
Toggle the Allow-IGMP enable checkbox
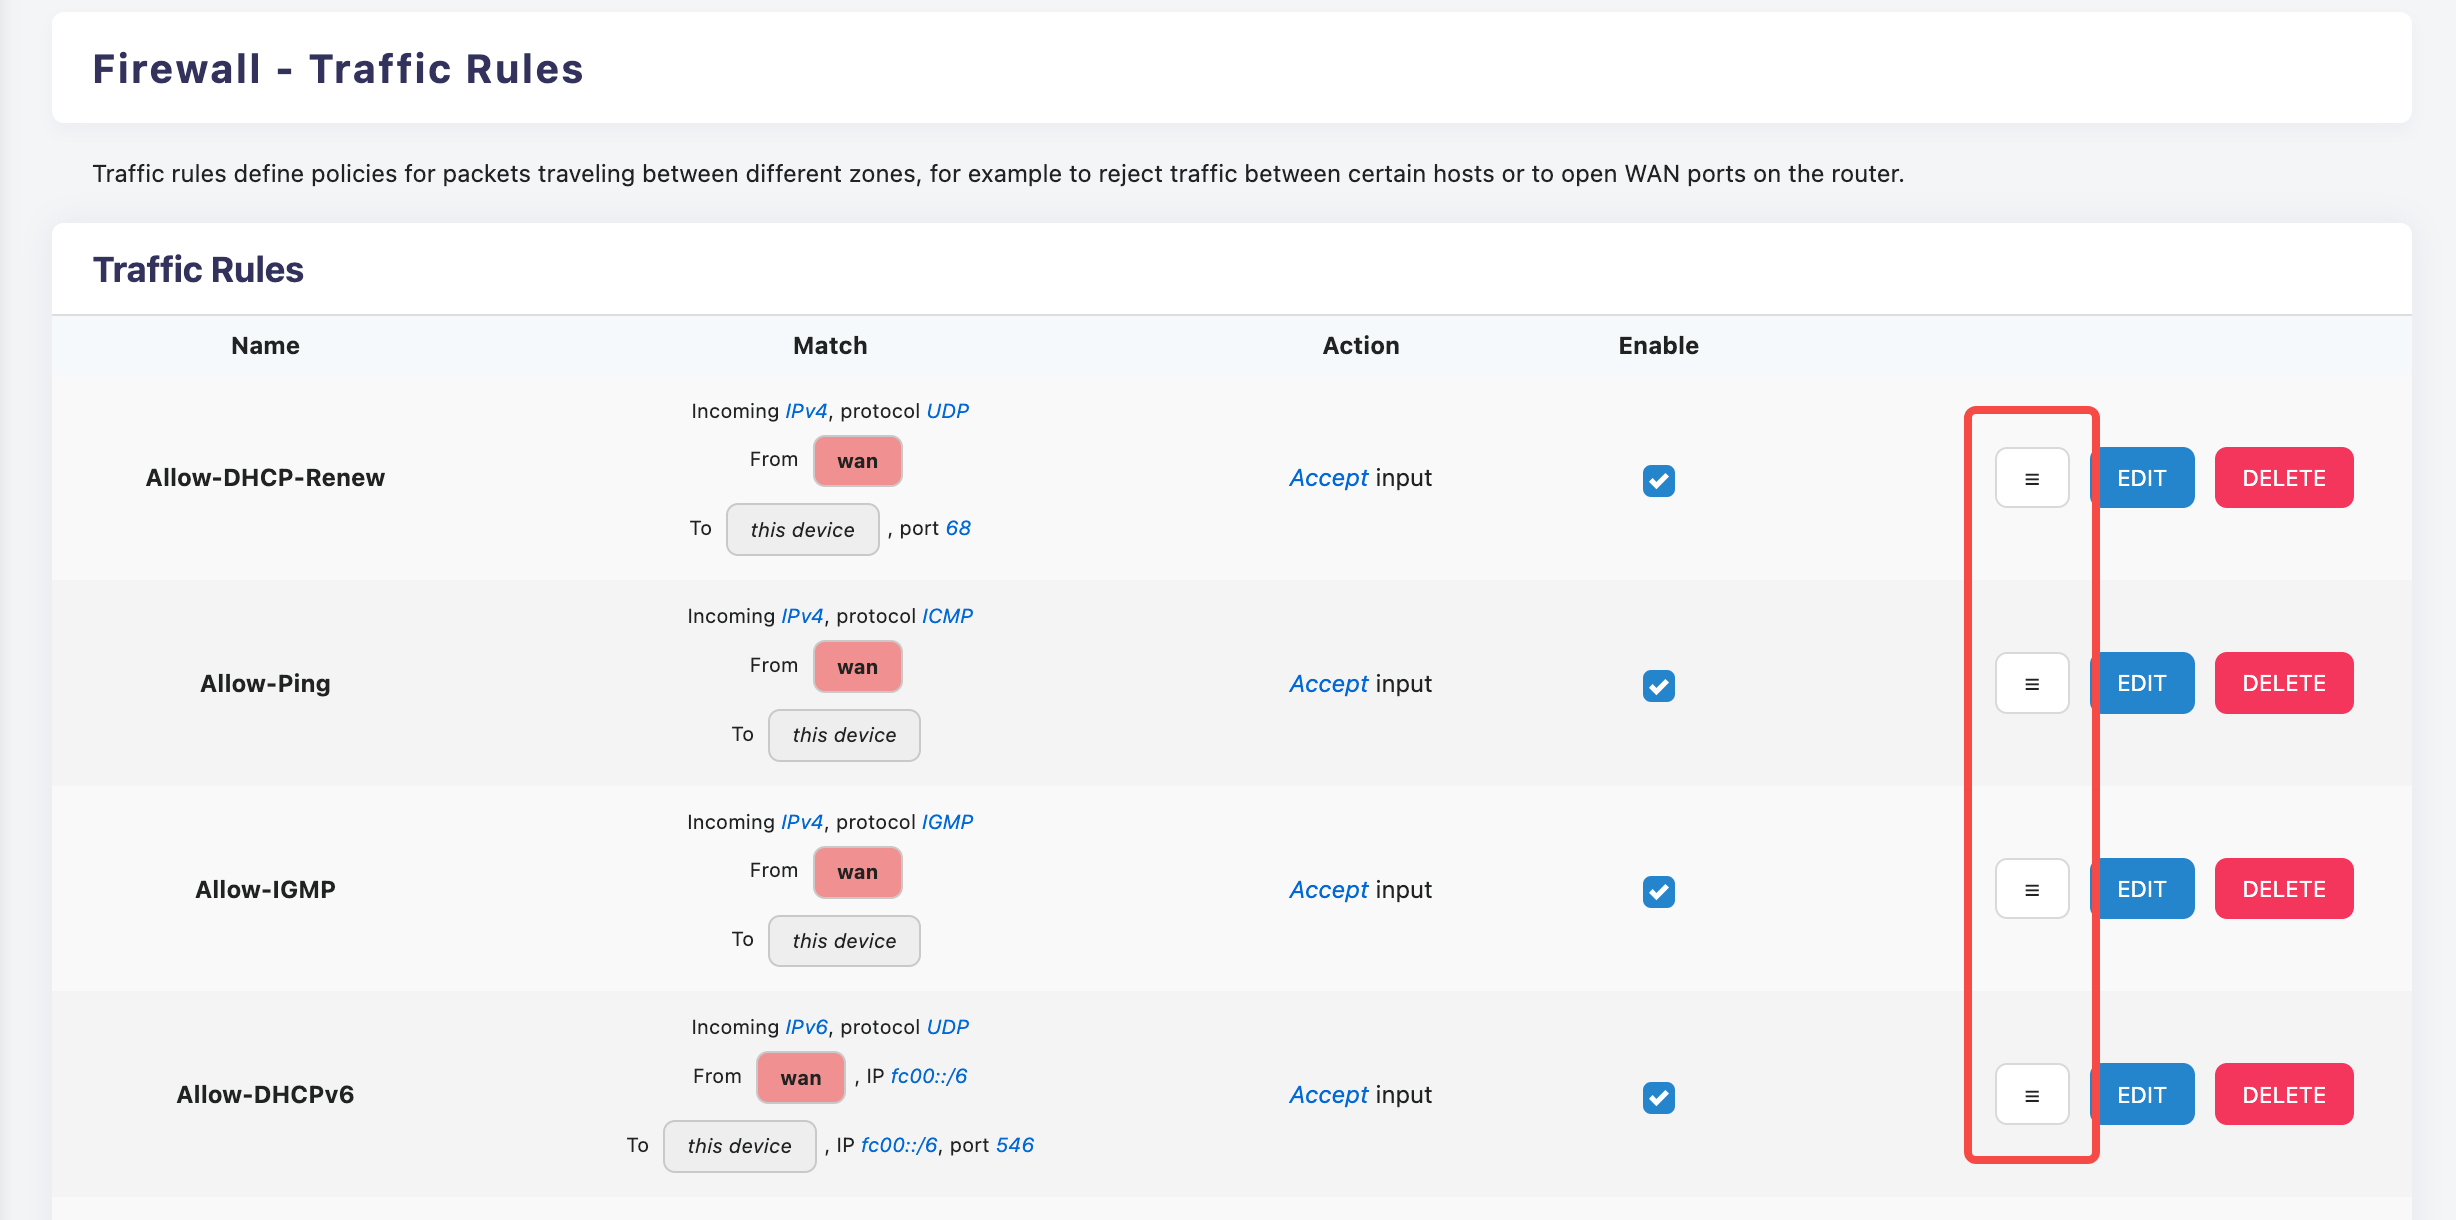1658,891
